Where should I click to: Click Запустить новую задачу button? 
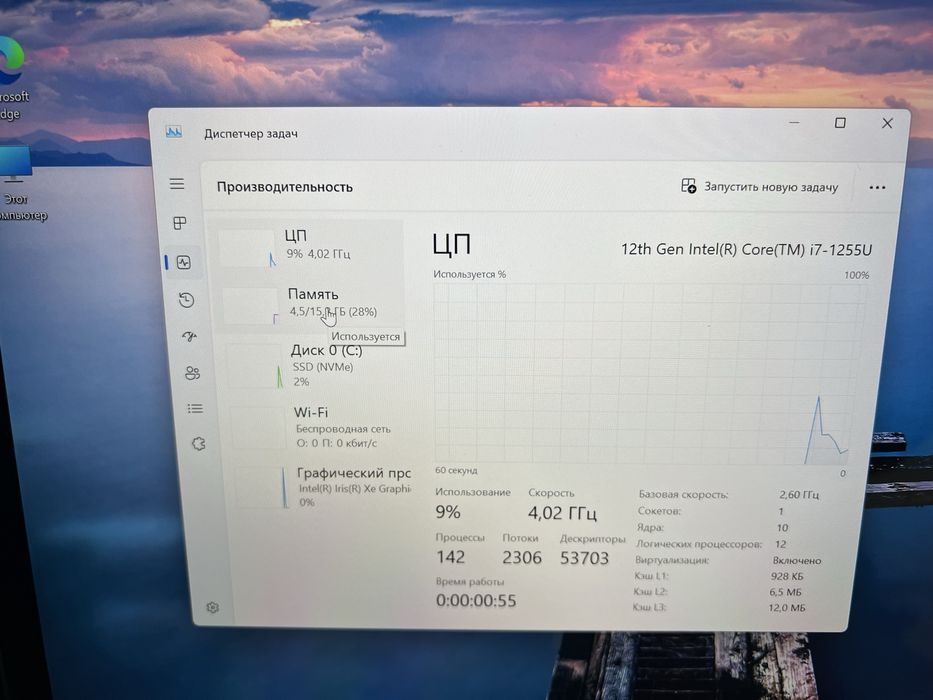click(x=760, y=186)
